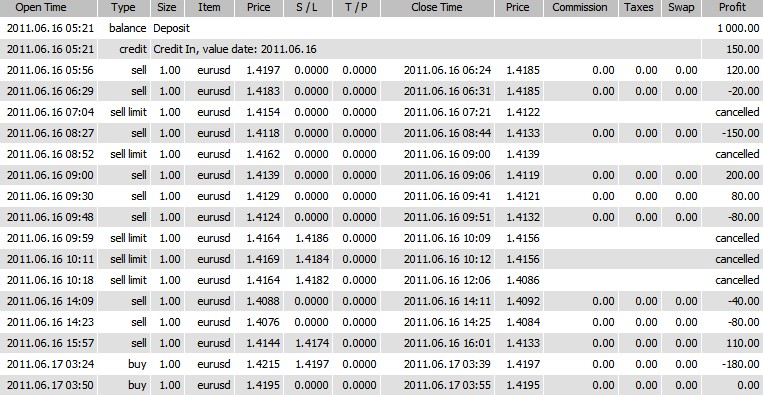Sort by the Close Time column header
Image resolution: width=763 pixels, height=395 pixels.
437,8
